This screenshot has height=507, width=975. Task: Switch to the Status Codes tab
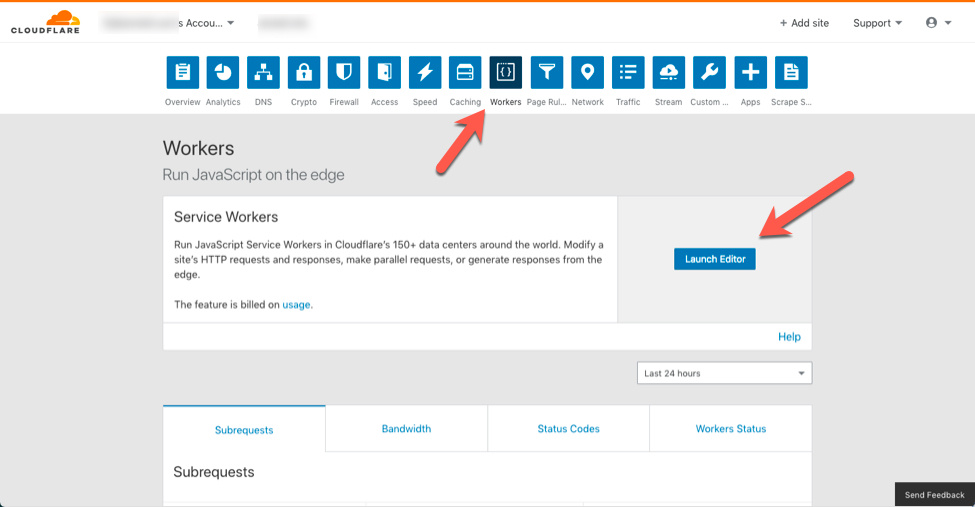tap(568, 429)
